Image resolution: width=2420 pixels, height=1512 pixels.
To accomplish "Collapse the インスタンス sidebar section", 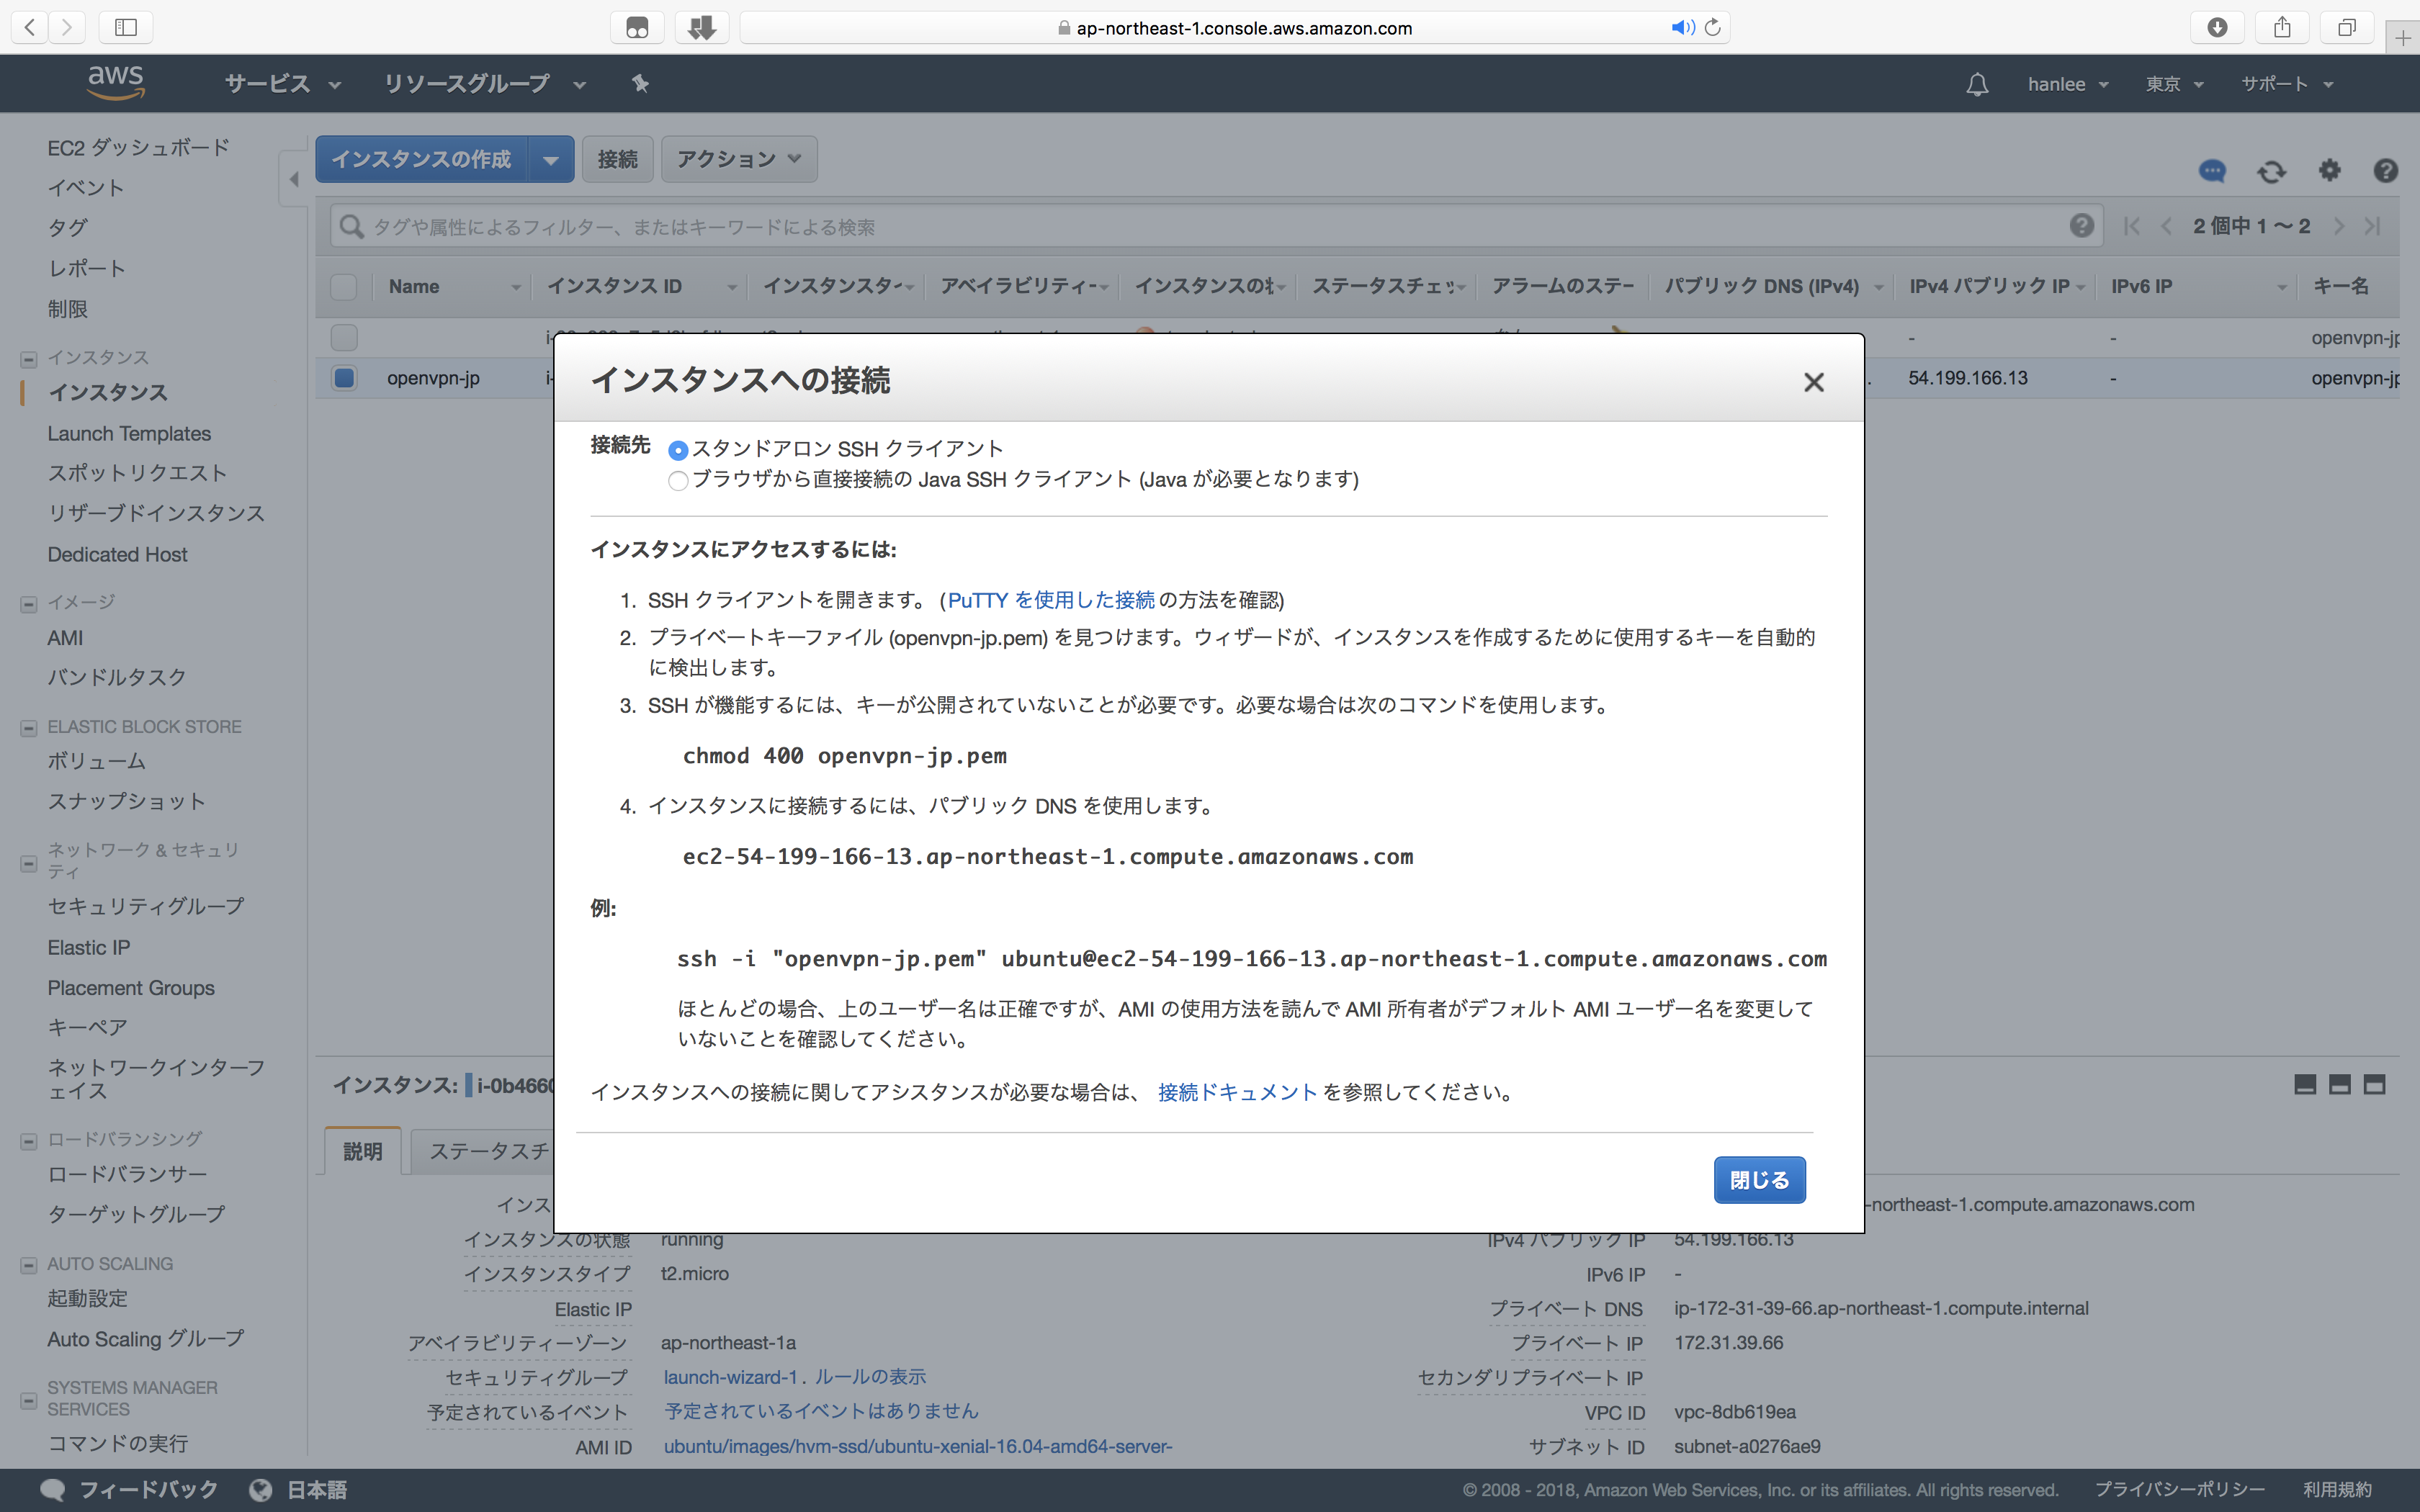I will (29, 359).
